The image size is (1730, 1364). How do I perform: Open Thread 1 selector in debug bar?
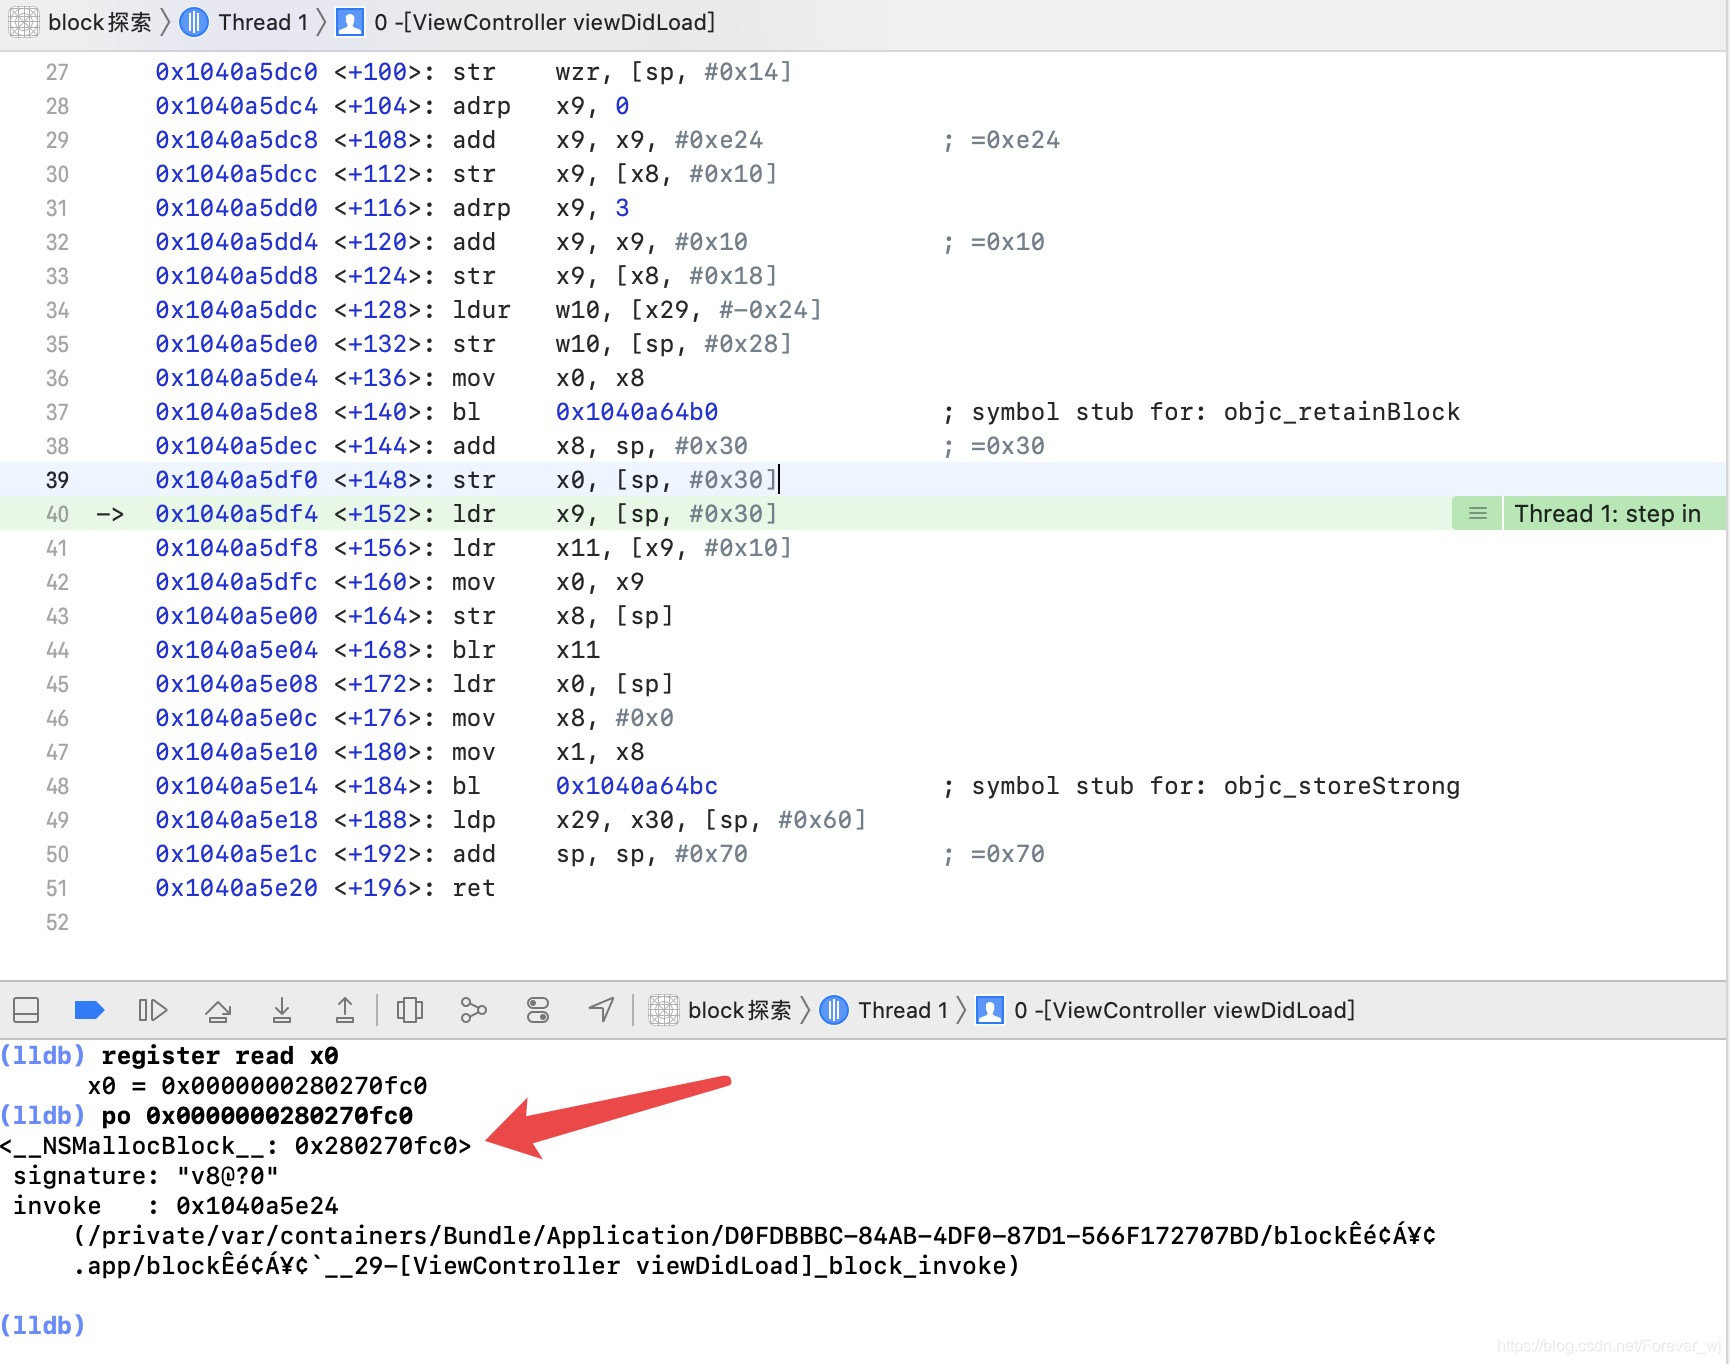pos(884,1010)
